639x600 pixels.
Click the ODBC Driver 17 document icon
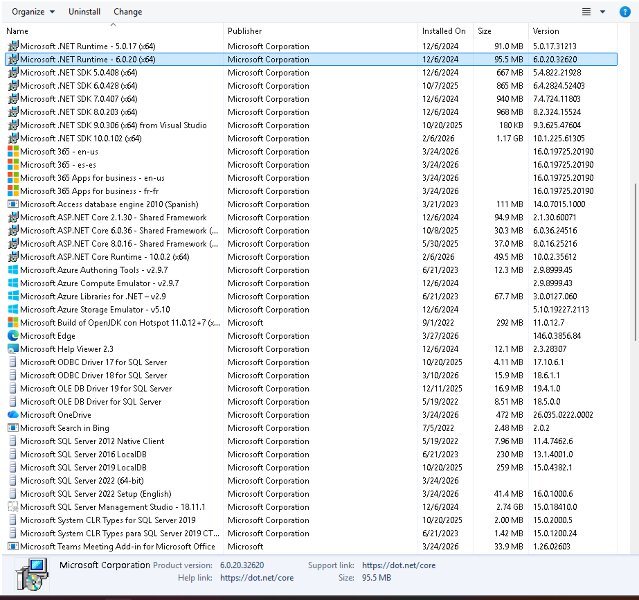pyautogui.click(x=13, y=362)
